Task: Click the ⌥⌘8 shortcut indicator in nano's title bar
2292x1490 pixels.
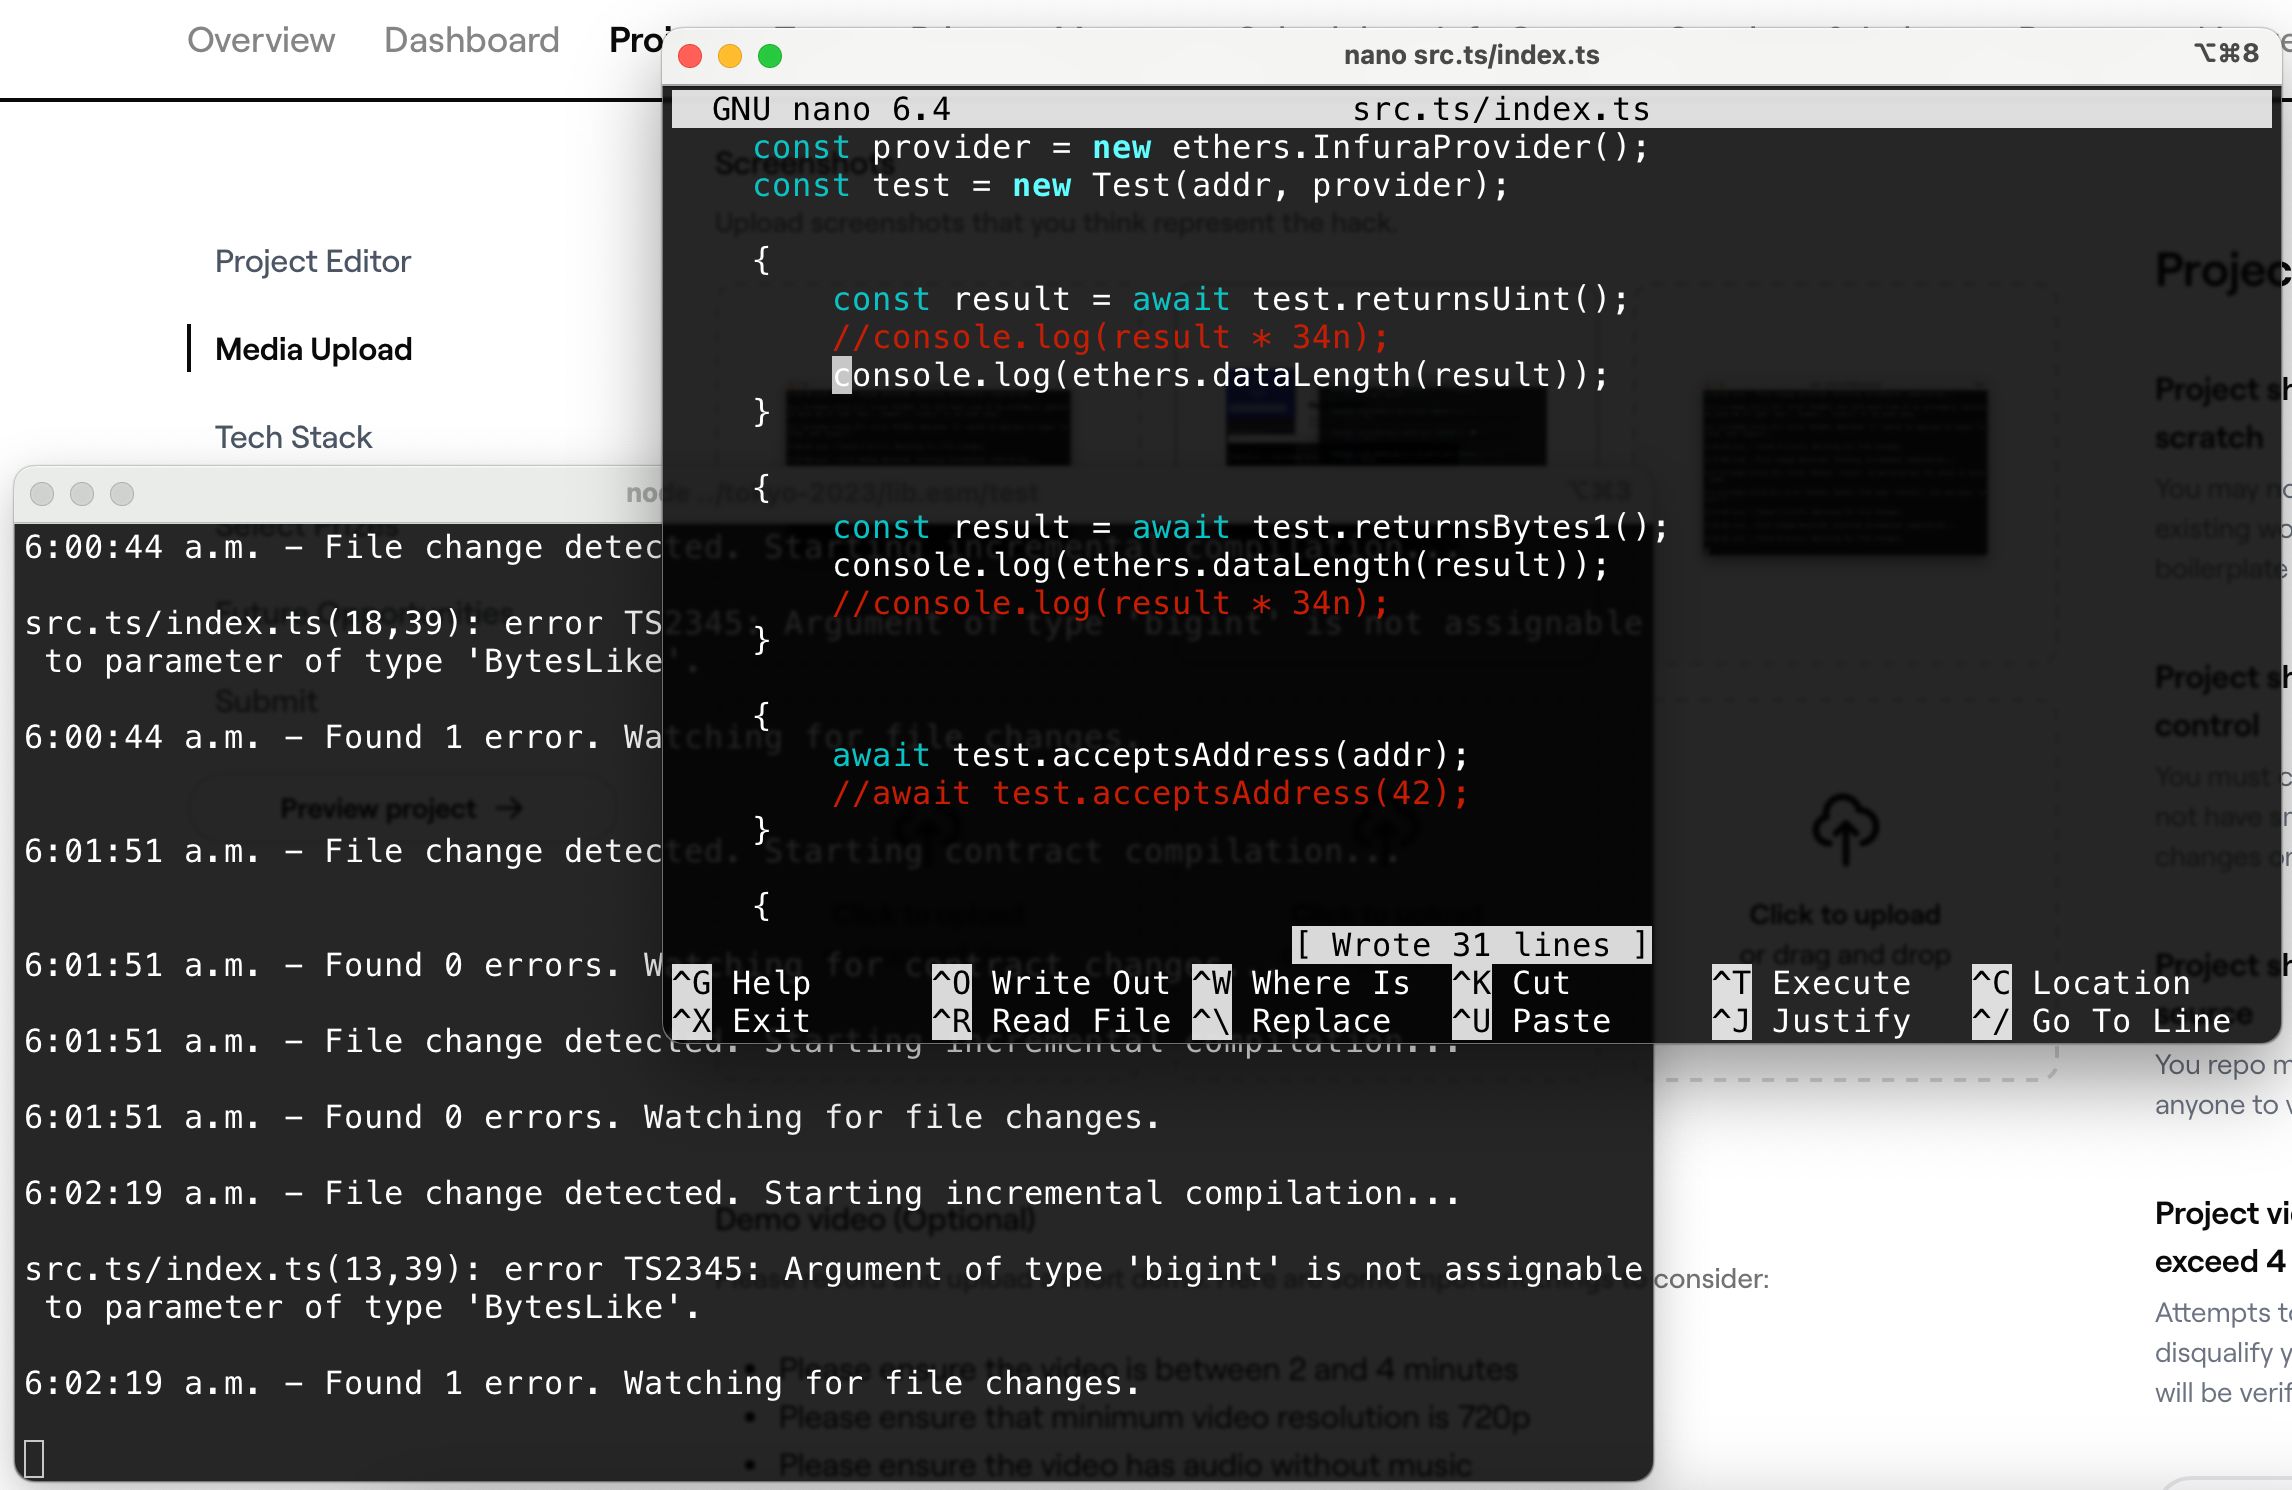Action: (x=2226, y=53)
